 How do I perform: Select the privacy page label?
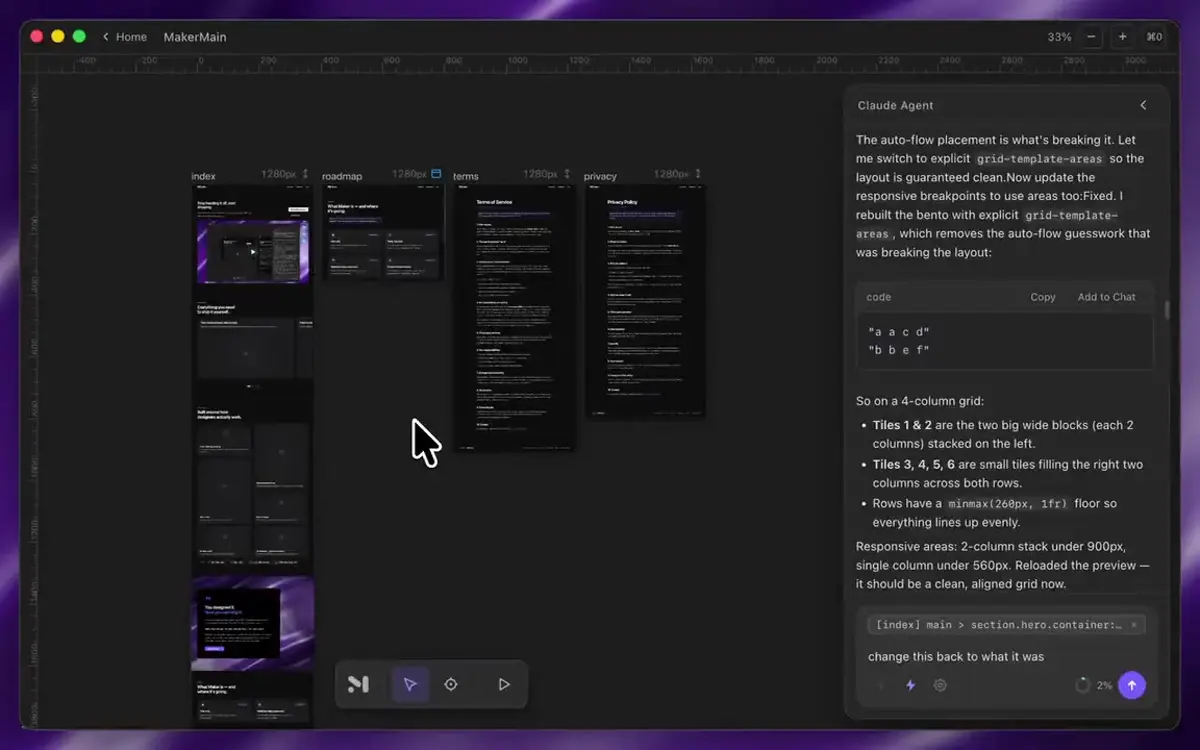pyautogui.click(x=600, y=176)
